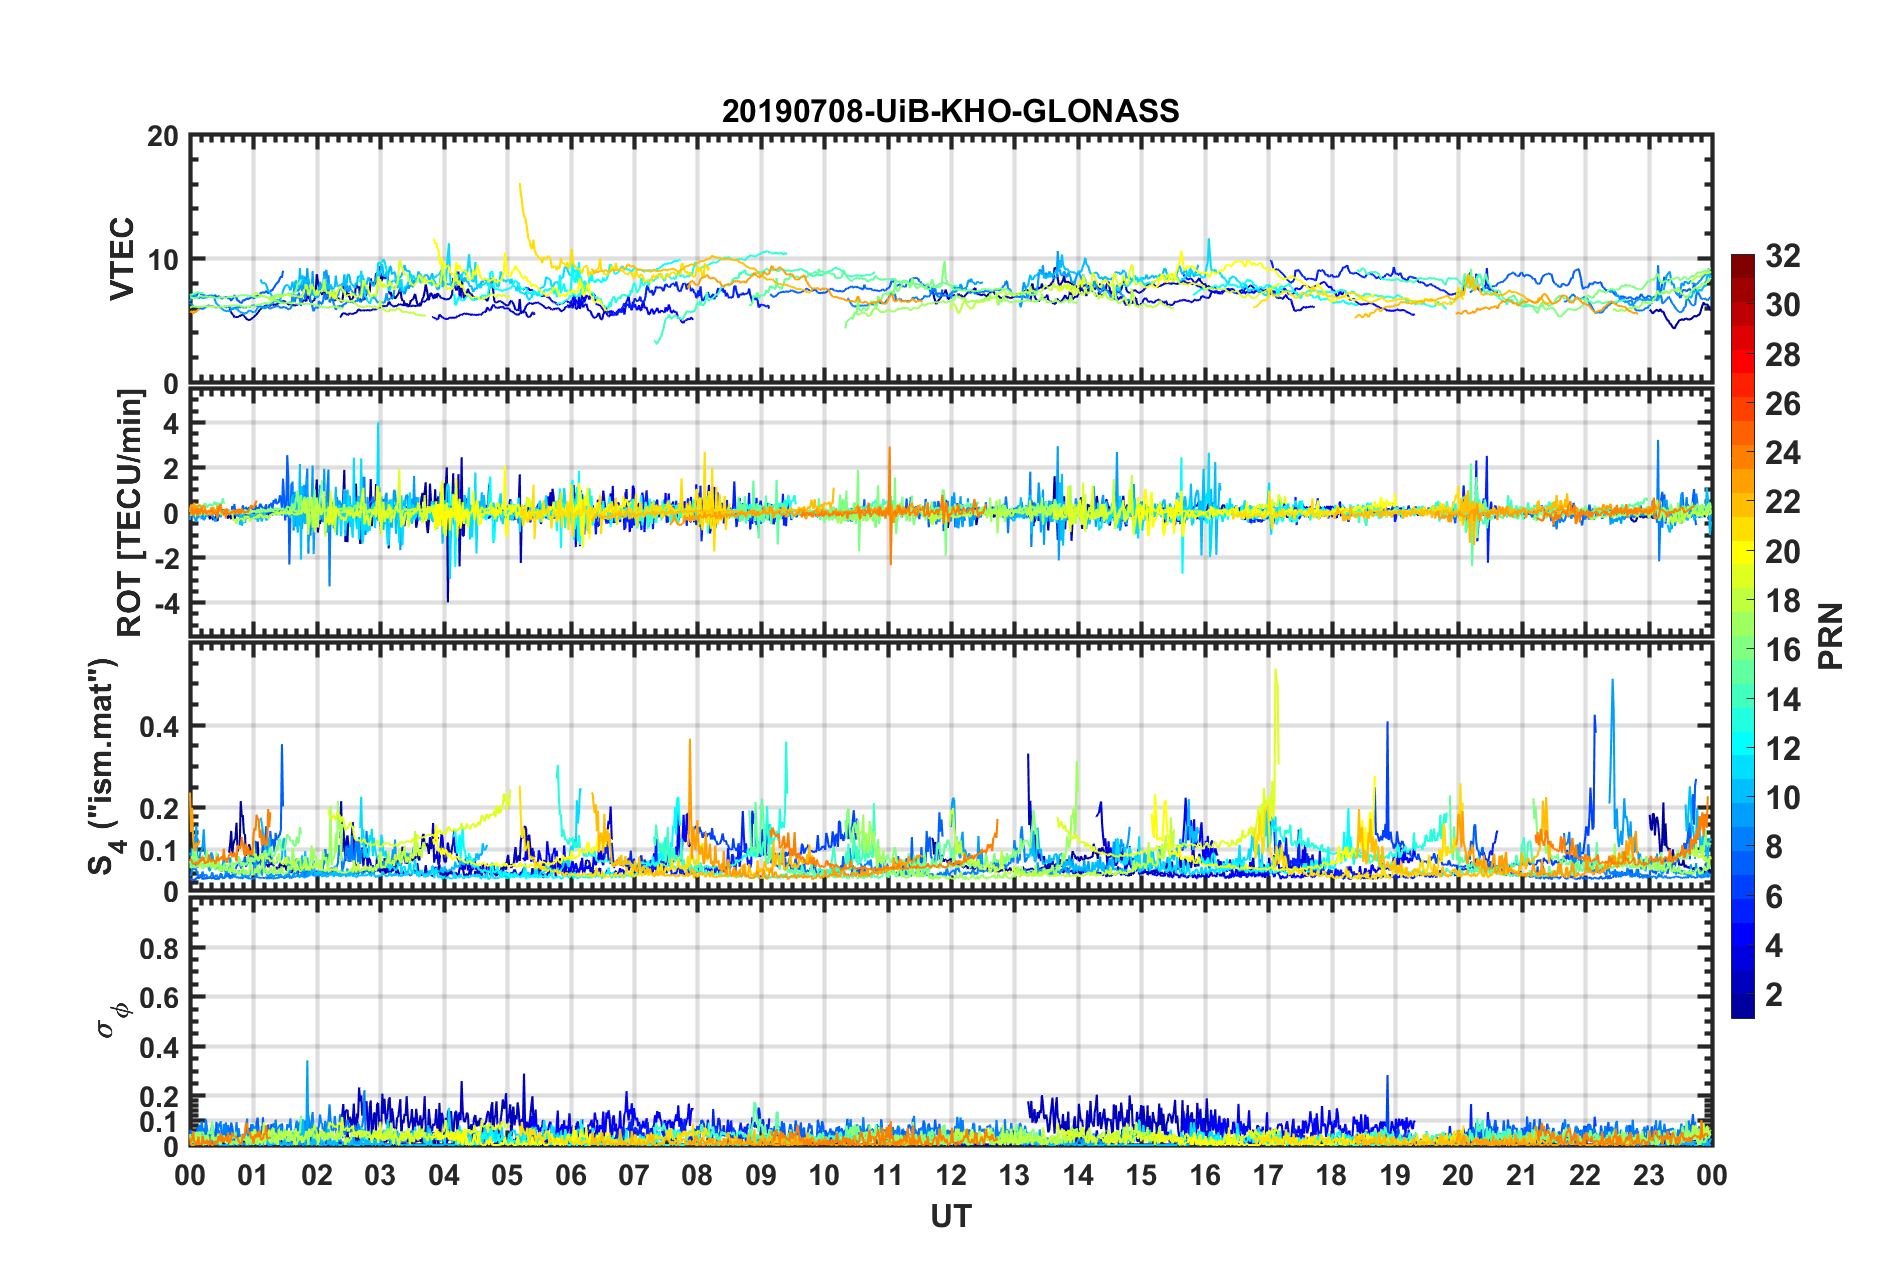The width and height of the screenshot is (1902, 1272).
Task: Click the S4 ("ism.mat") axis label
Action: click(103, 766)
